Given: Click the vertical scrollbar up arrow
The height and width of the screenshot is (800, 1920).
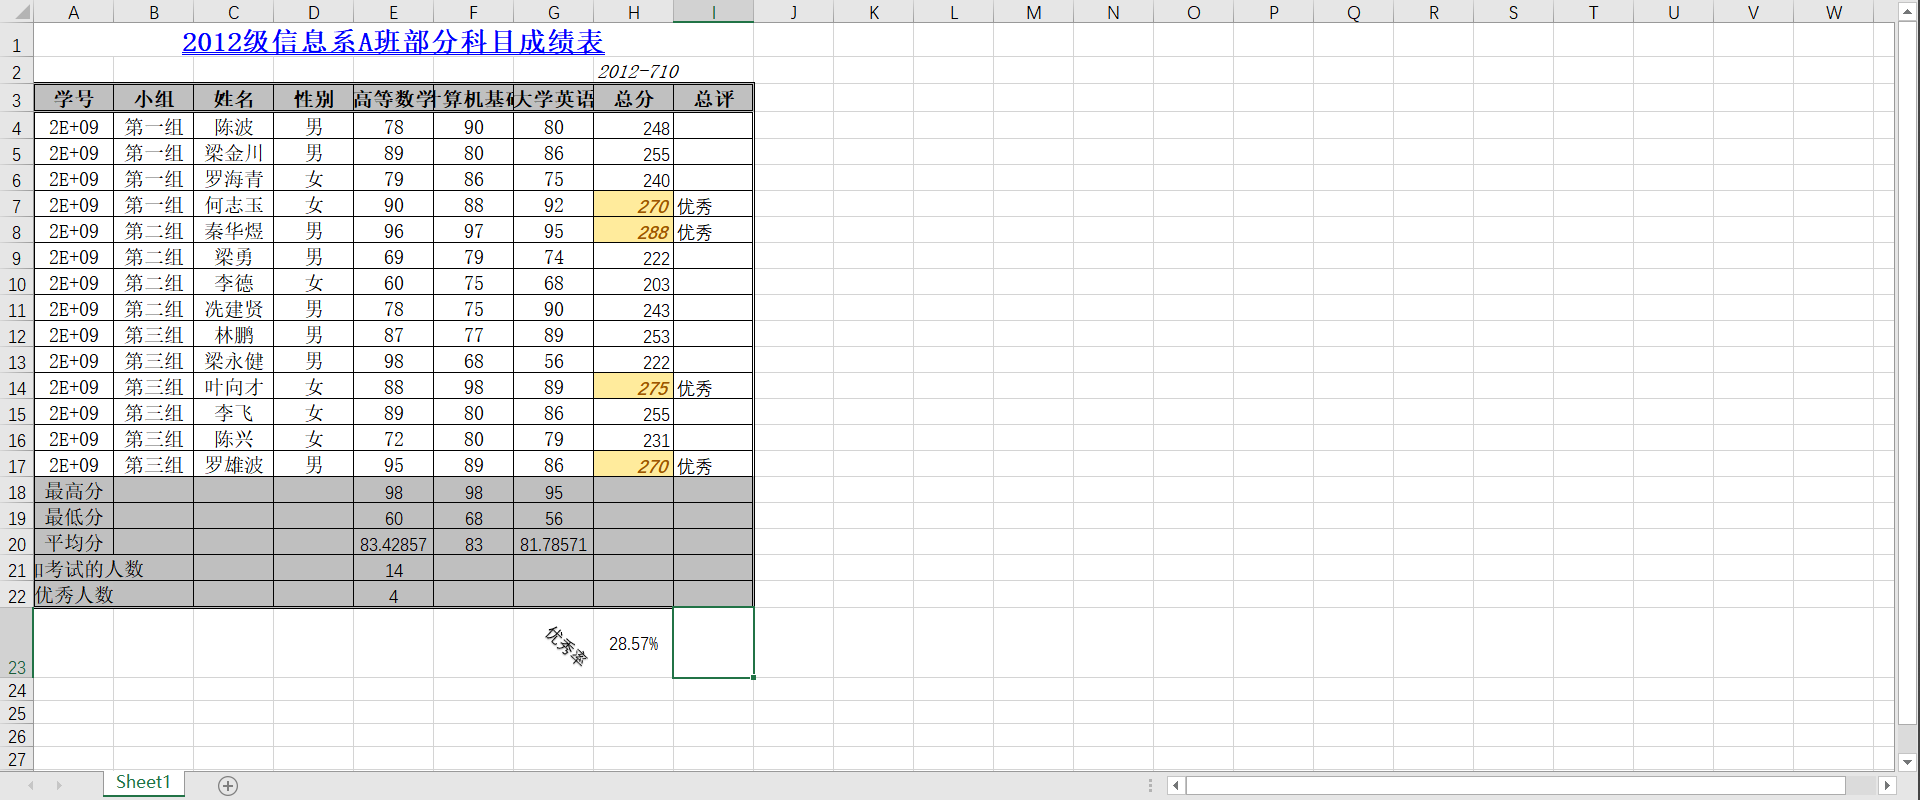Looking at the screenshot, I should (1907, 11).
